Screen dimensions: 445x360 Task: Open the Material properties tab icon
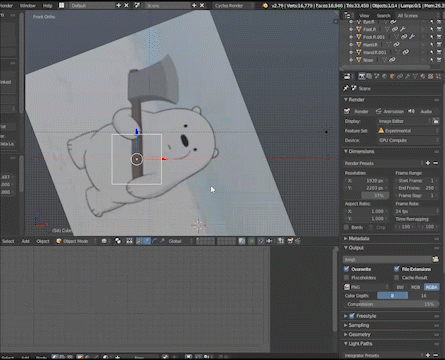tap(423, 77)
